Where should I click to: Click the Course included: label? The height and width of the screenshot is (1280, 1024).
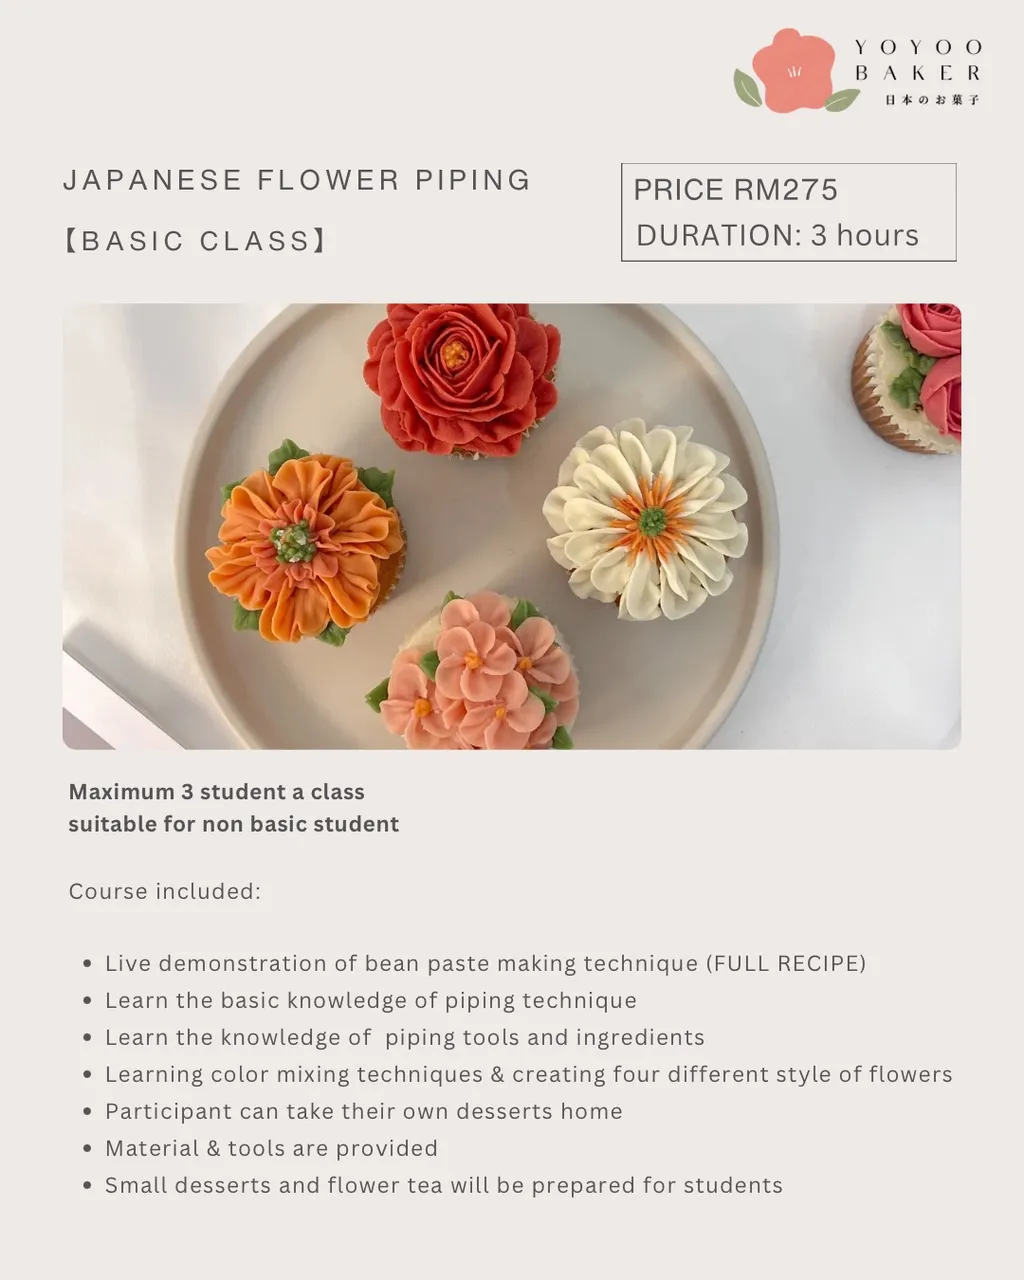pyautogui.click(x=165, y=891)
